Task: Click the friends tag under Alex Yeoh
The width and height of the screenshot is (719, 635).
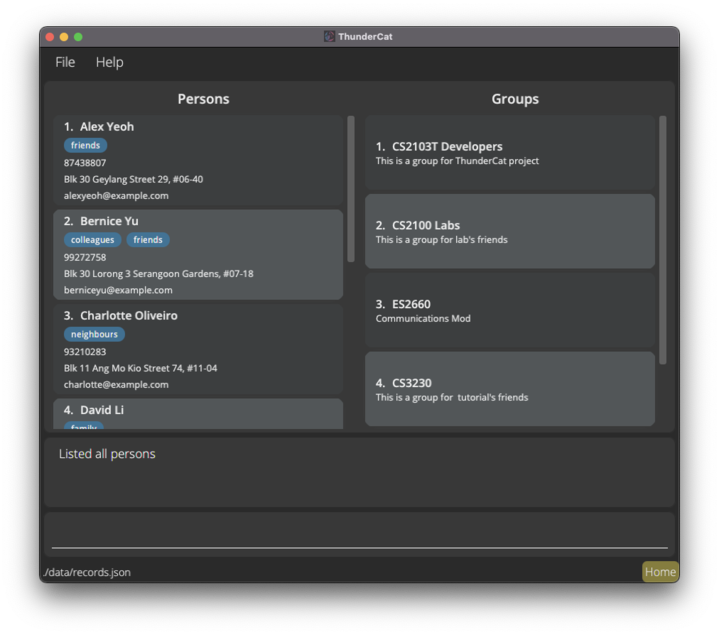Action: point(85,145)
